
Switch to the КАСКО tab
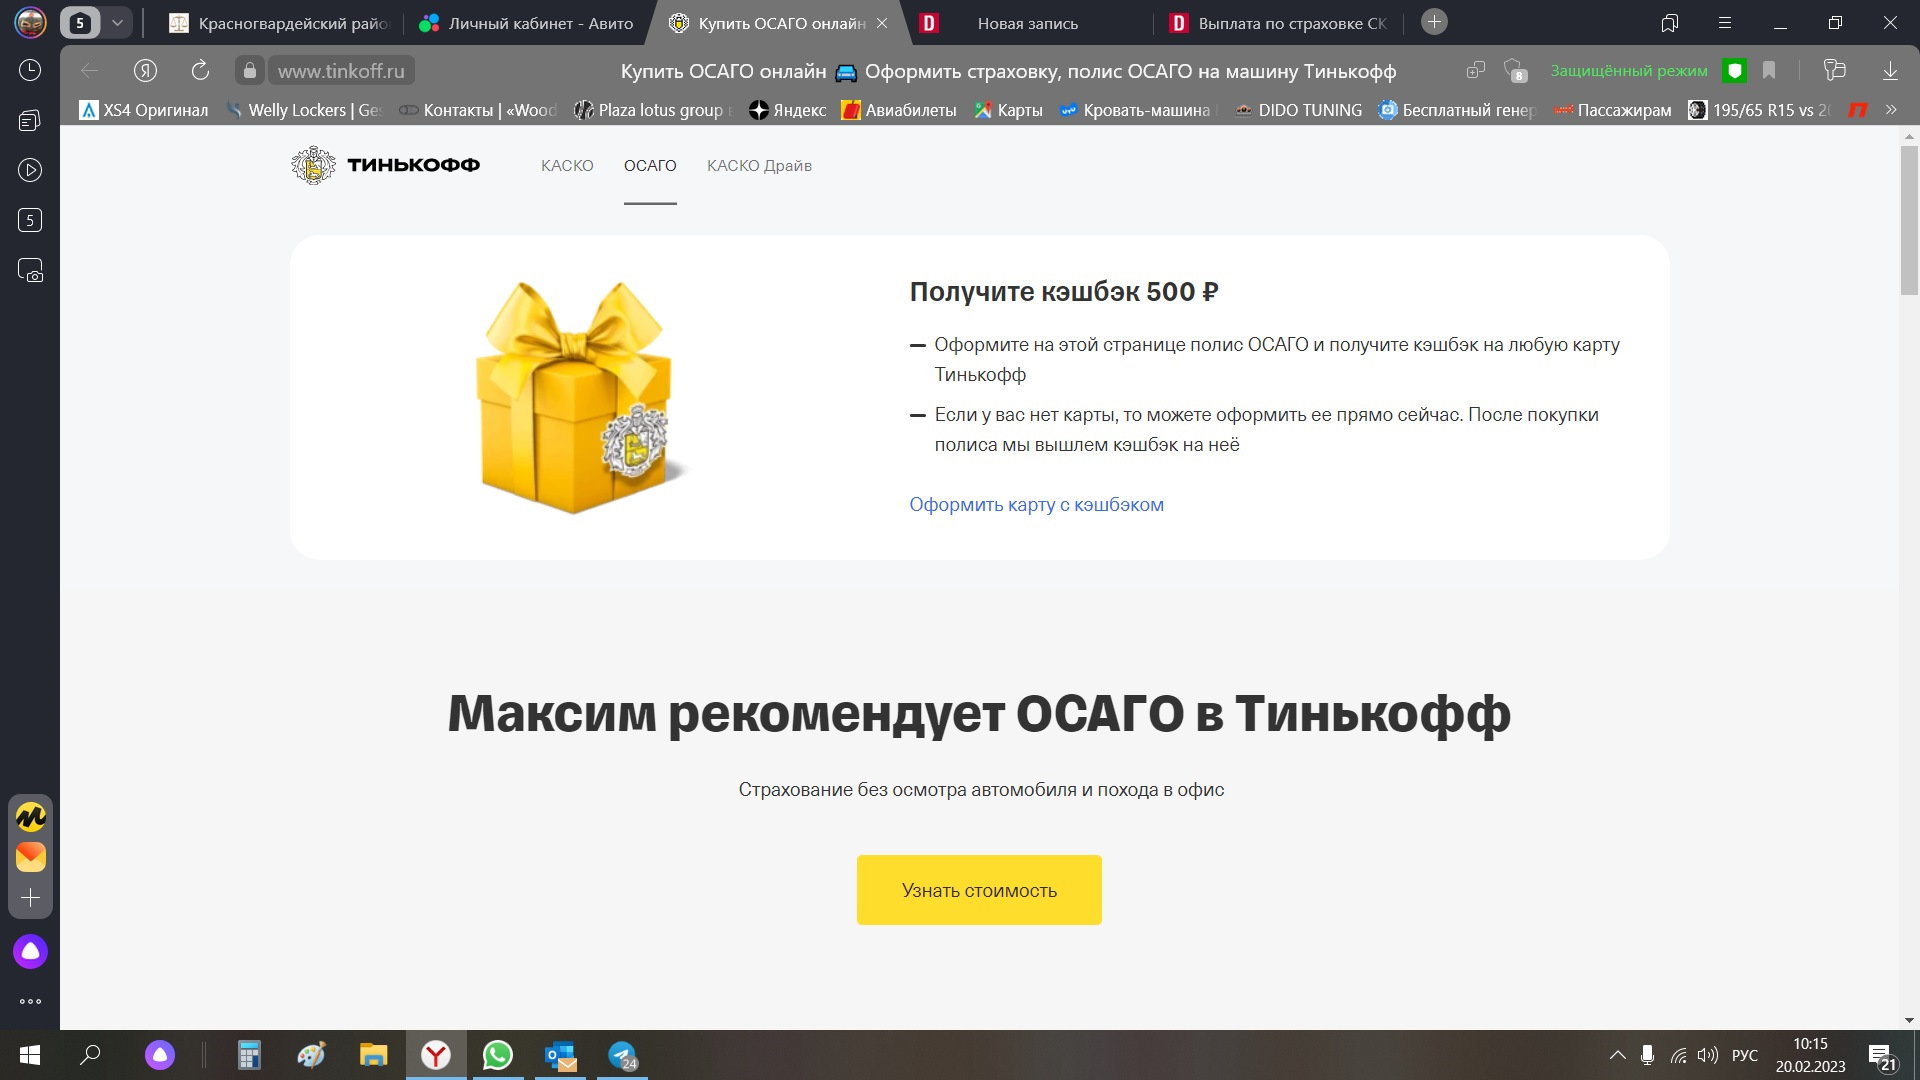[x=567, y=166]
